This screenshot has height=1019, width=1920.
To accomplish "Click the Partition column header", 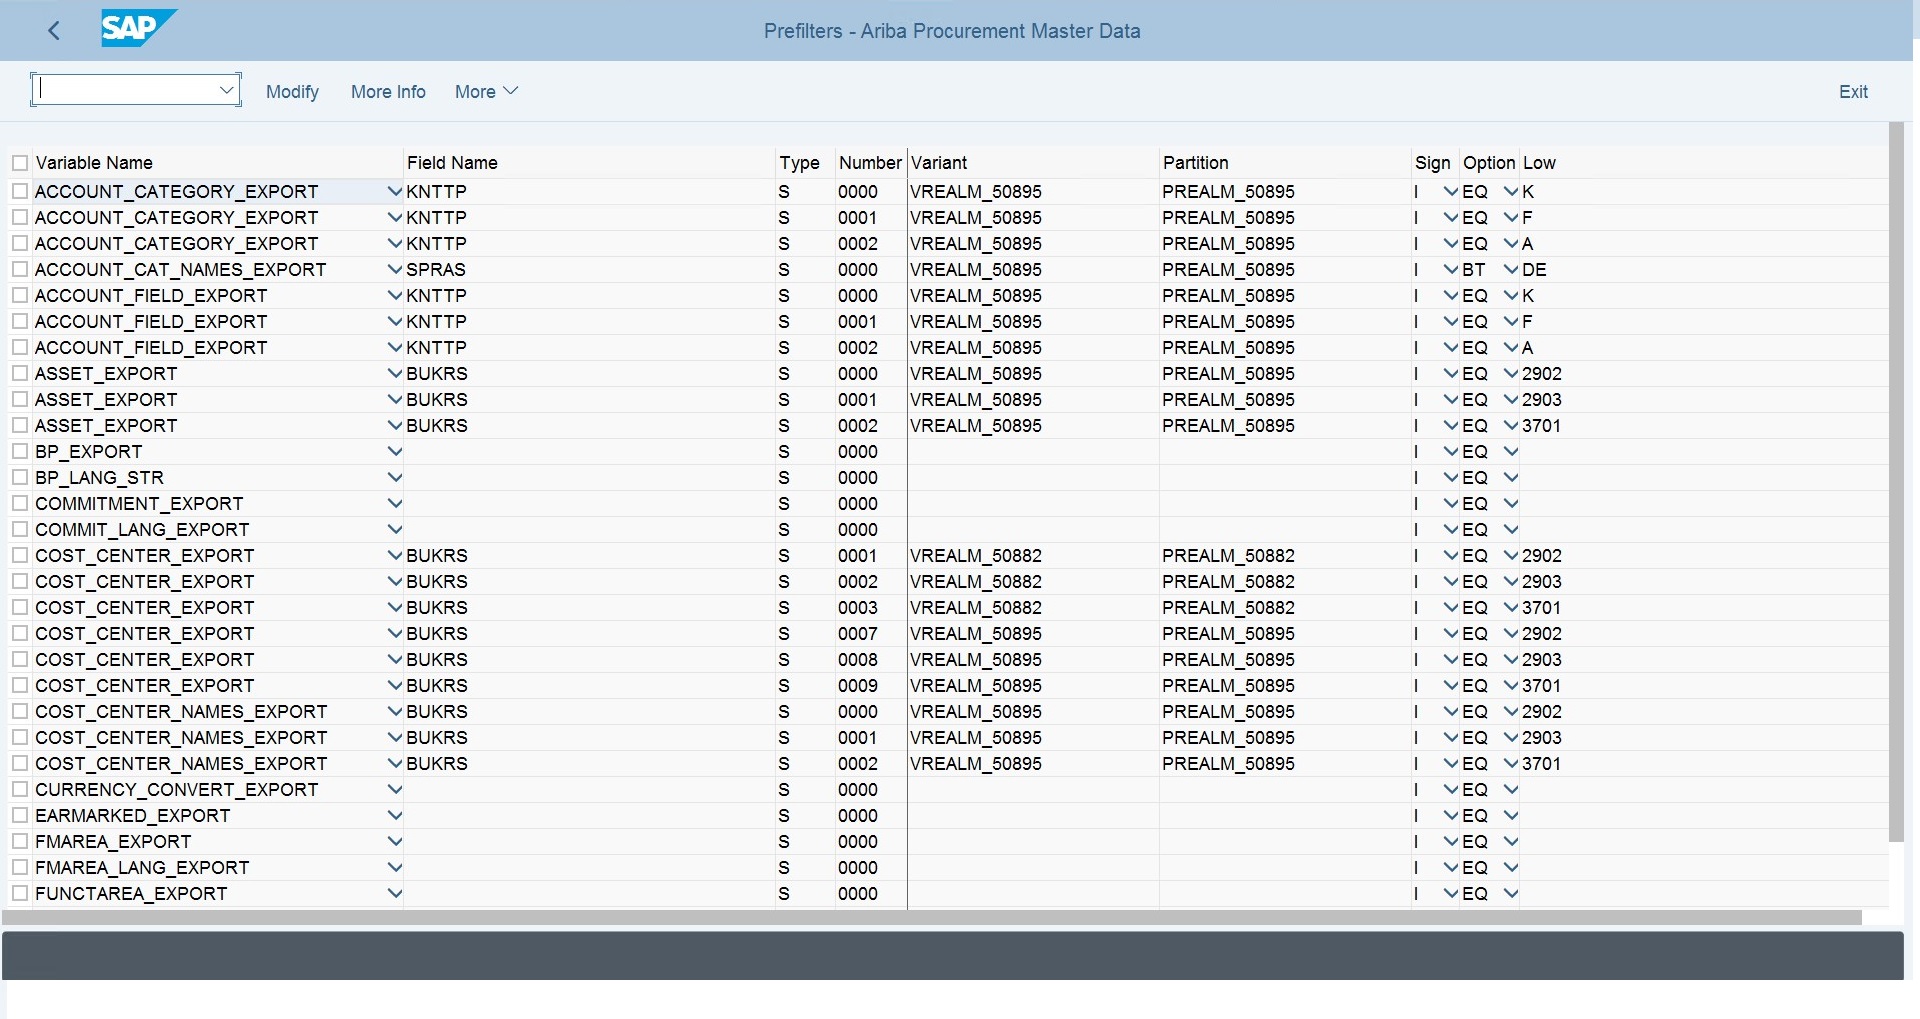I will (x=1195, y=163).
